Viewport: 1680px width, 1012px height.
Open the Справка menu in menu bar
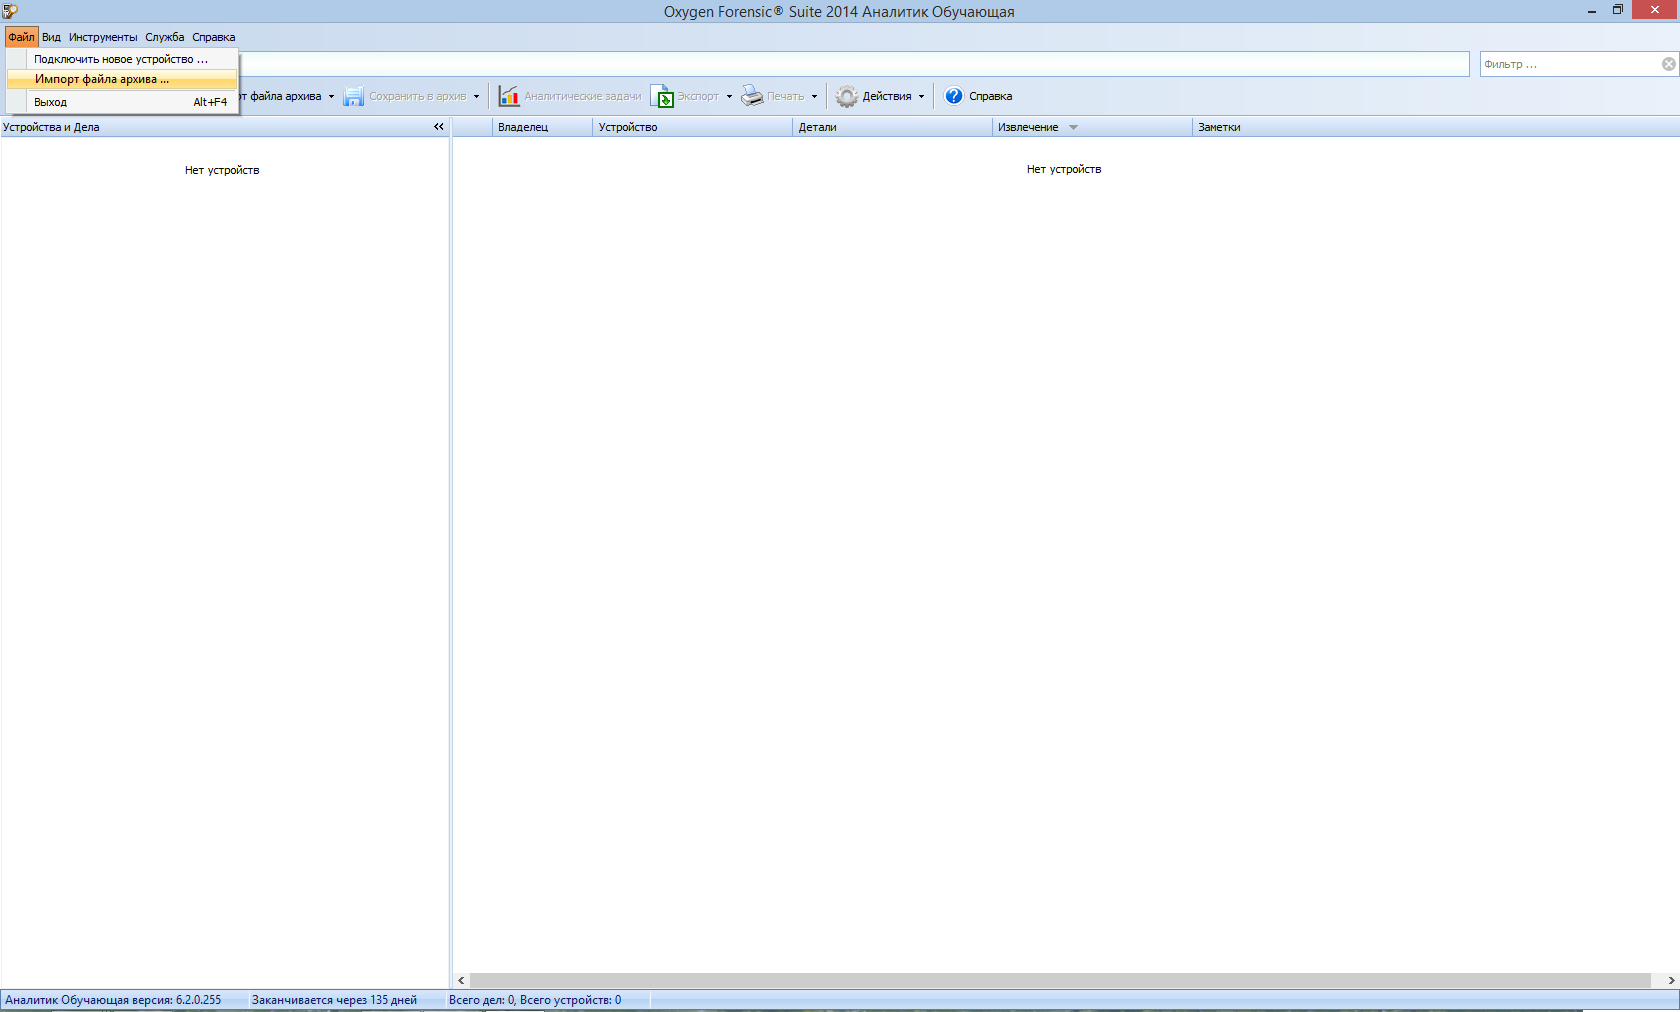click(214, 37)
